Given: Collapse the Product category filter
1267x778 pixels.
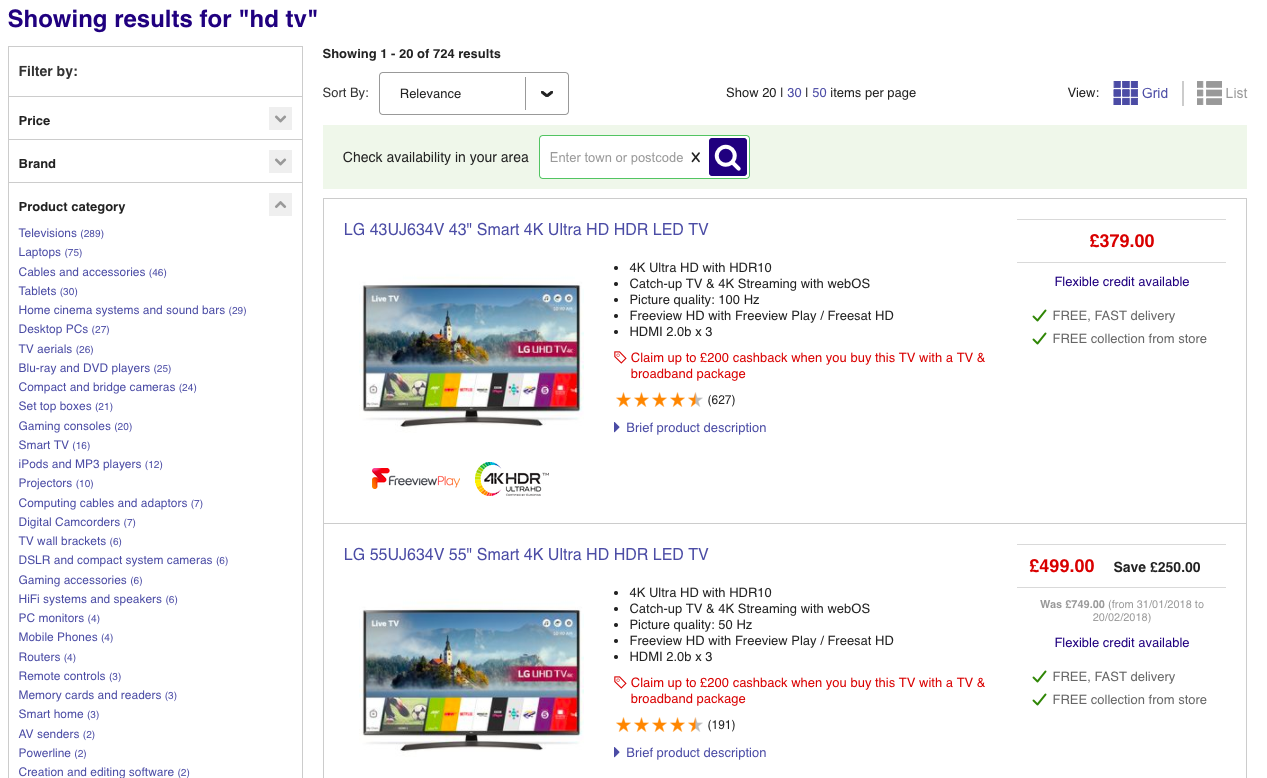Looking at the screenshot, I should coord(280,205).
